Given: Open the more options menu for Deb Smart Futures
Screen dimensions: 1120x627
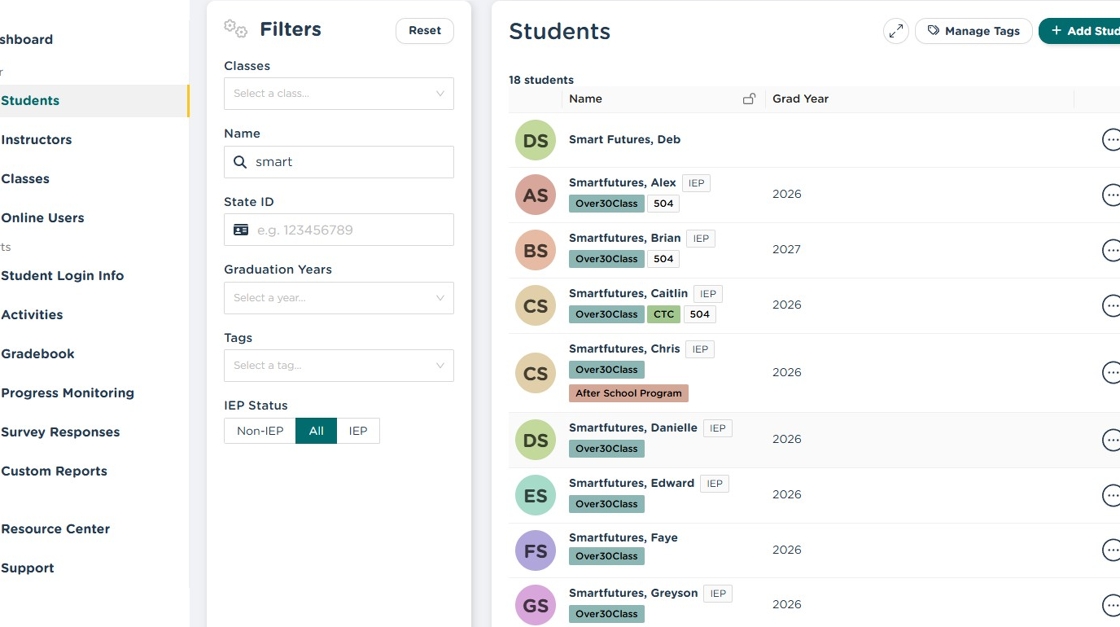Looking at the screenshot, I should (1111, 140).
